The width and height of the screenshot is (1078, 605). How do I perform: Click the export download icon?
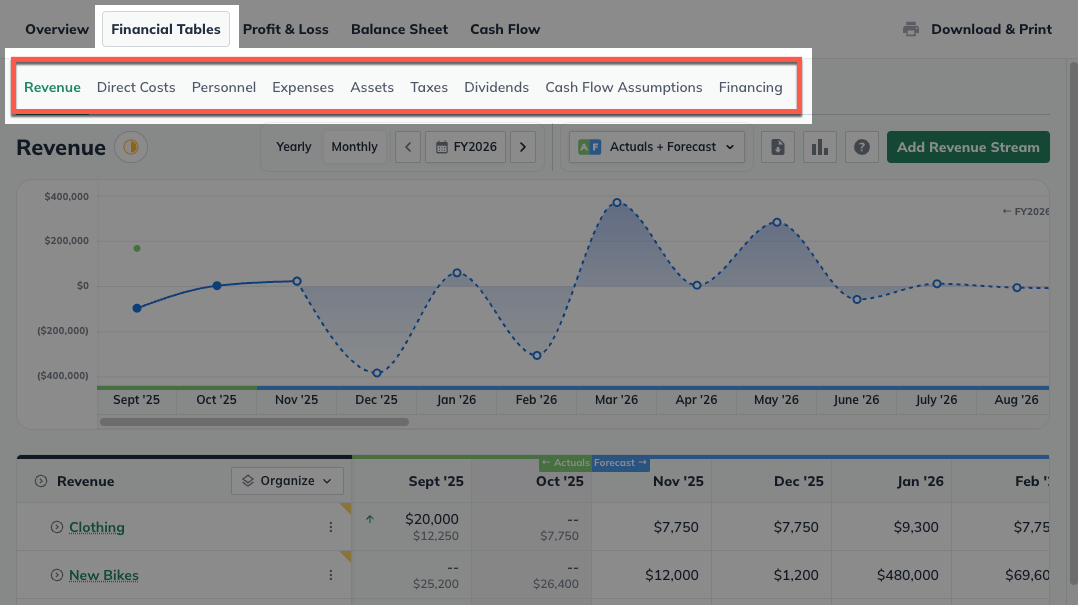click(x=777, y=147)
